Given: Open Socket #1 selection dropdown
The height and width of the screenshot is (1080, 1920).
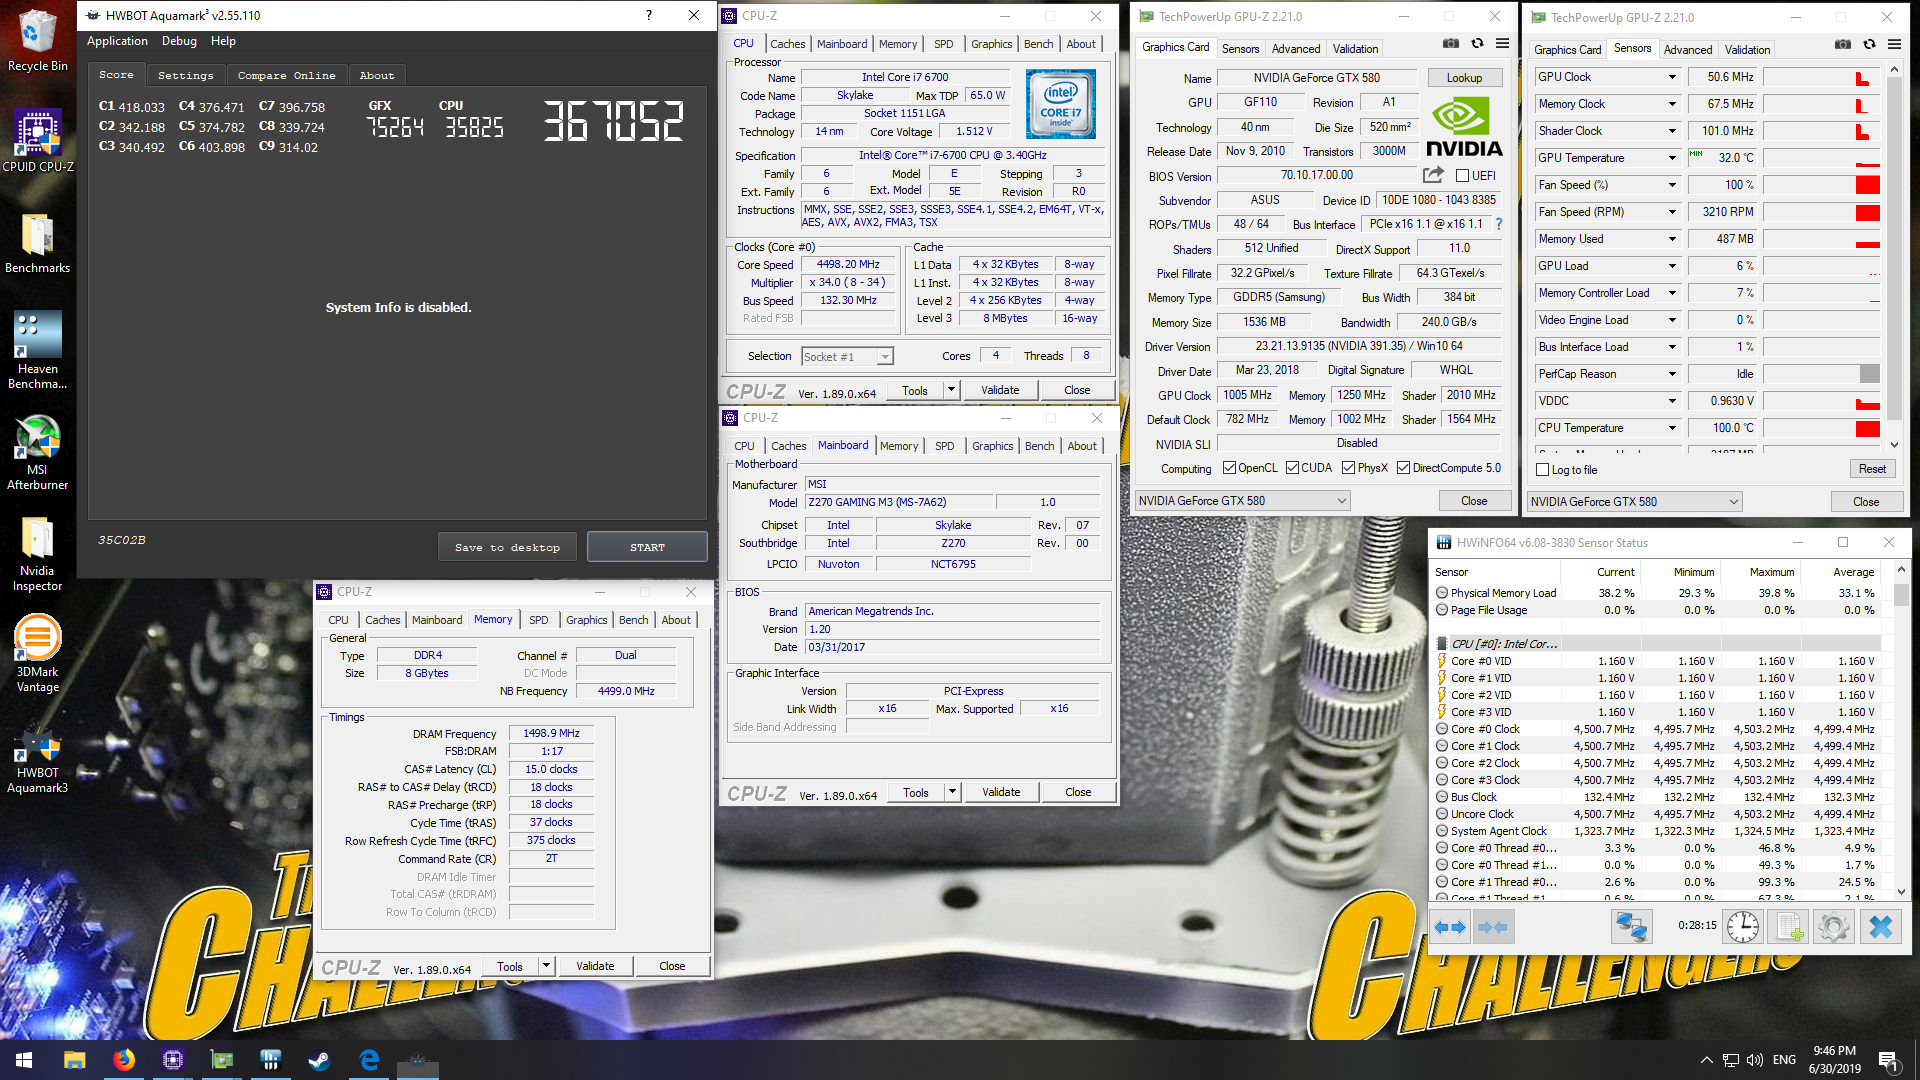Looking at the screenshot, I should (x=847, y=357).
